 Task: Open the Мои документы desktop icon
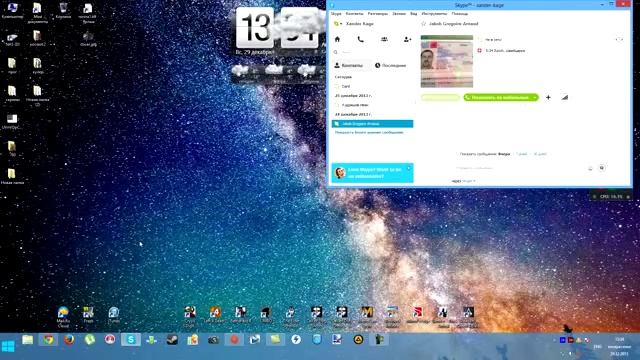coord(37,13)
